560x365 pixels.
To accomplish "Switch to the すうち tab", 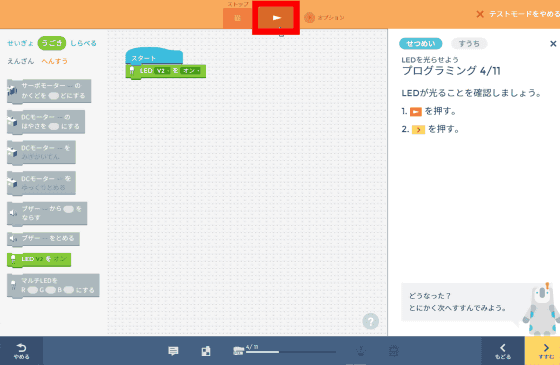I will 469,44.
